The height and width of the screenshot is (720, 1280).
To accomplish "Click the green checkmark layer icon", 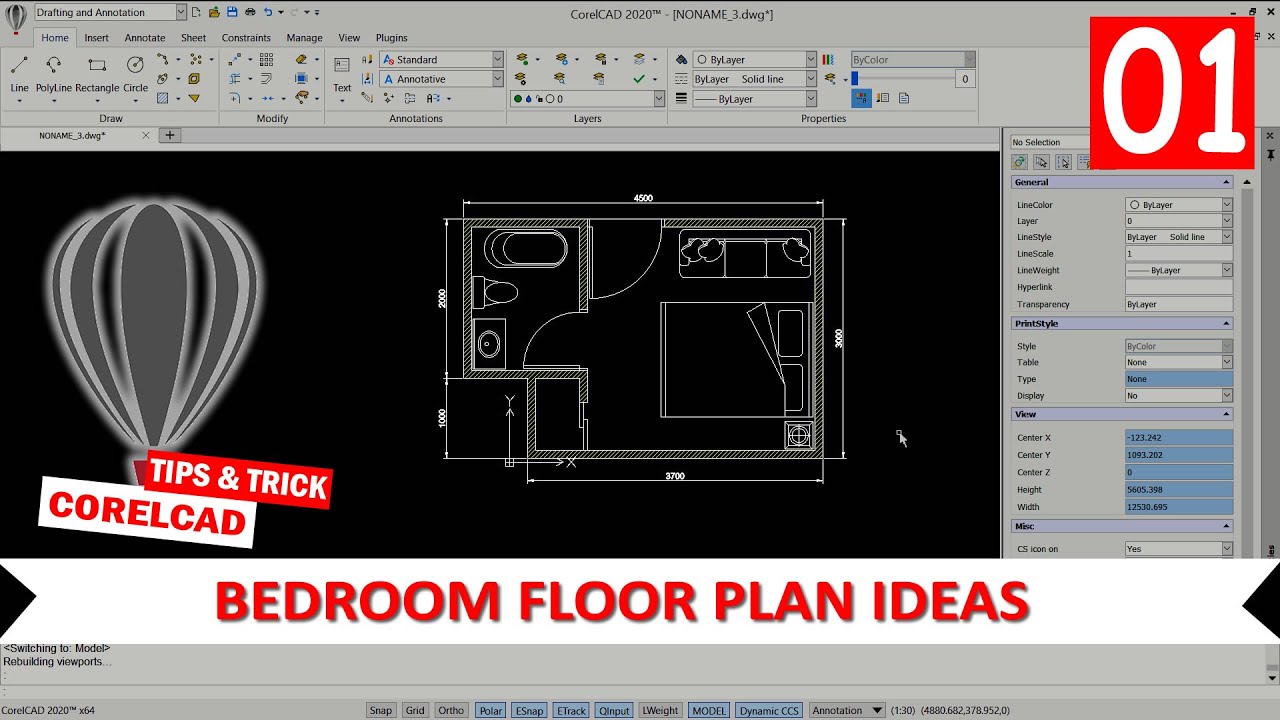I will pos(639,79).
